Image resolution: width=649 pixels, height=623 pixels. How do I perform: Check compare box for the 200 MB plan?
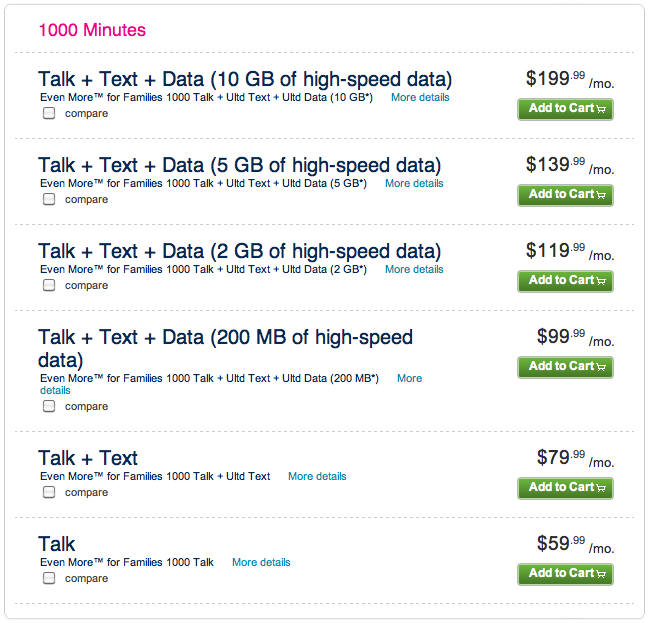pyautogui.click(x=49, y=407)
